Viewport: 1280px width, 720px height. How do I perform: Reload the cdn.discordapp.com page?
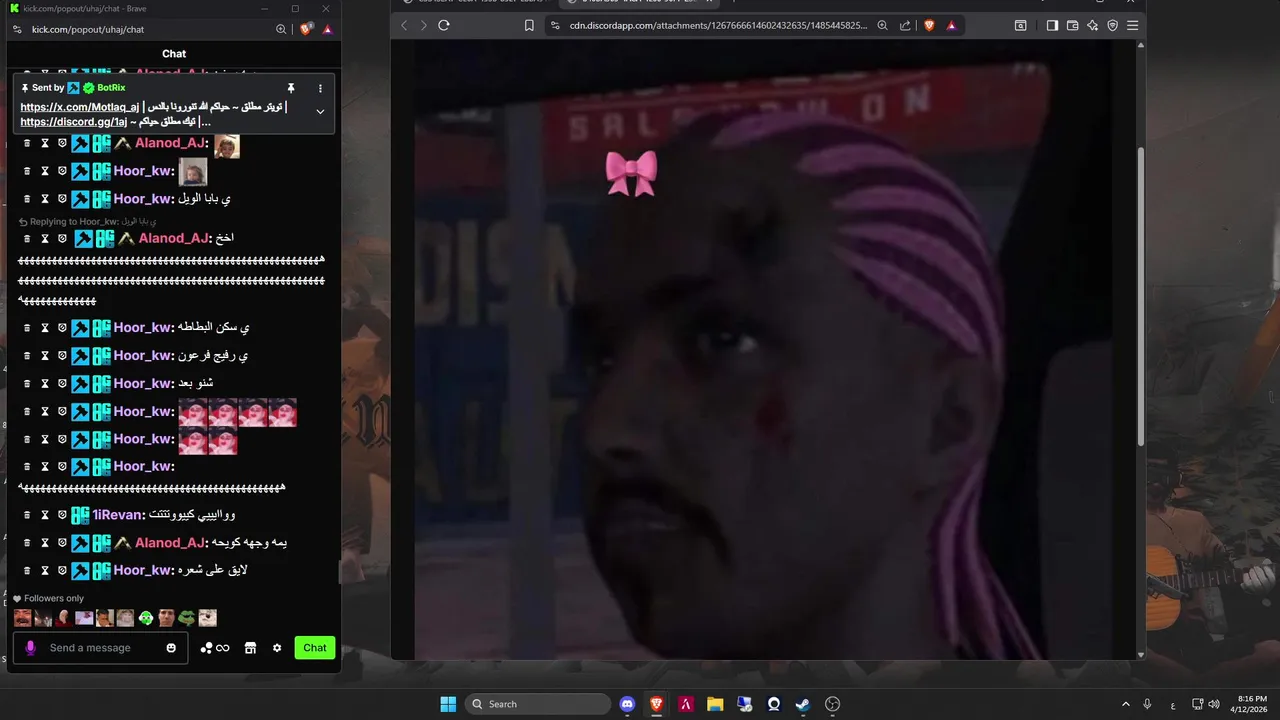pyautogui.click(x=444, y=25)
